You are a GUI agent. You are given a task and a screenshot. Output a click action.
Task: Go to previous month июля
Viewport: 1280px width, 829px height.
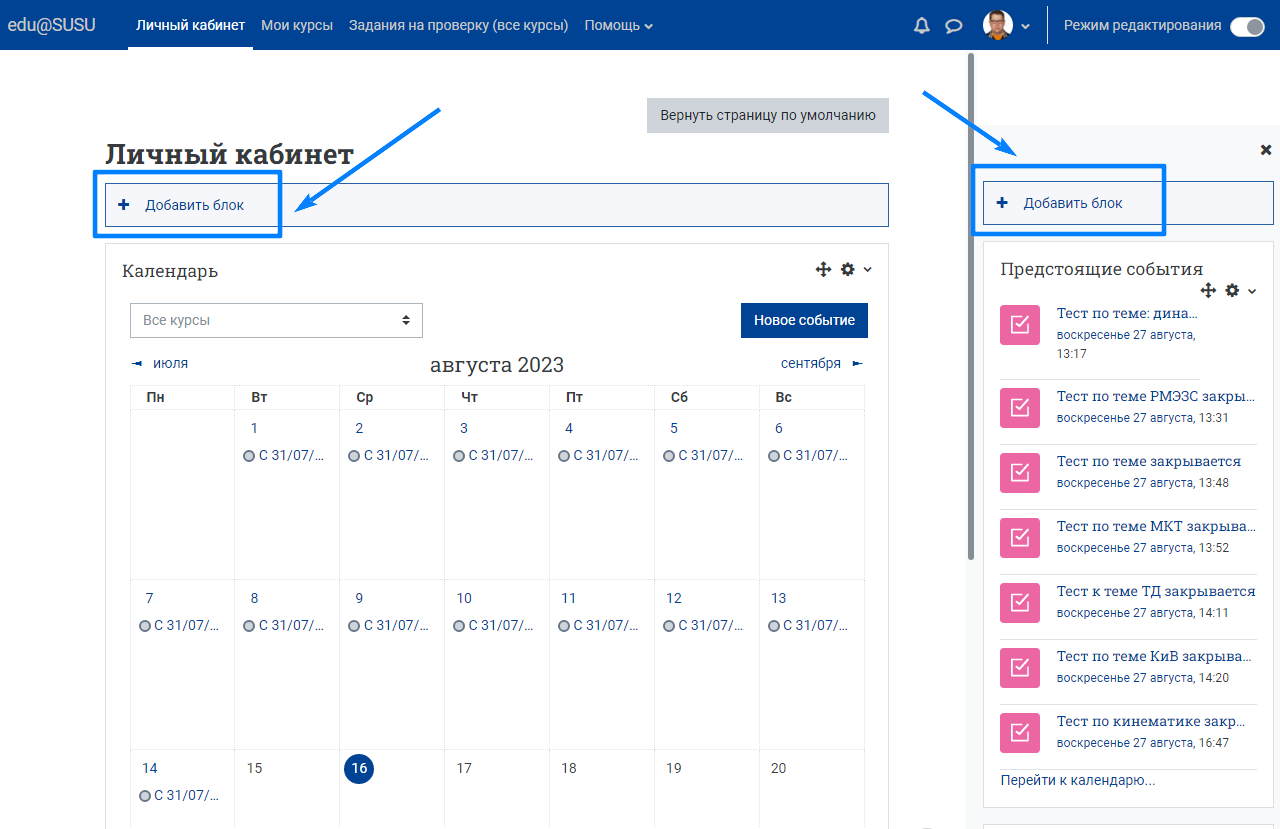click(x=160, y=363)
